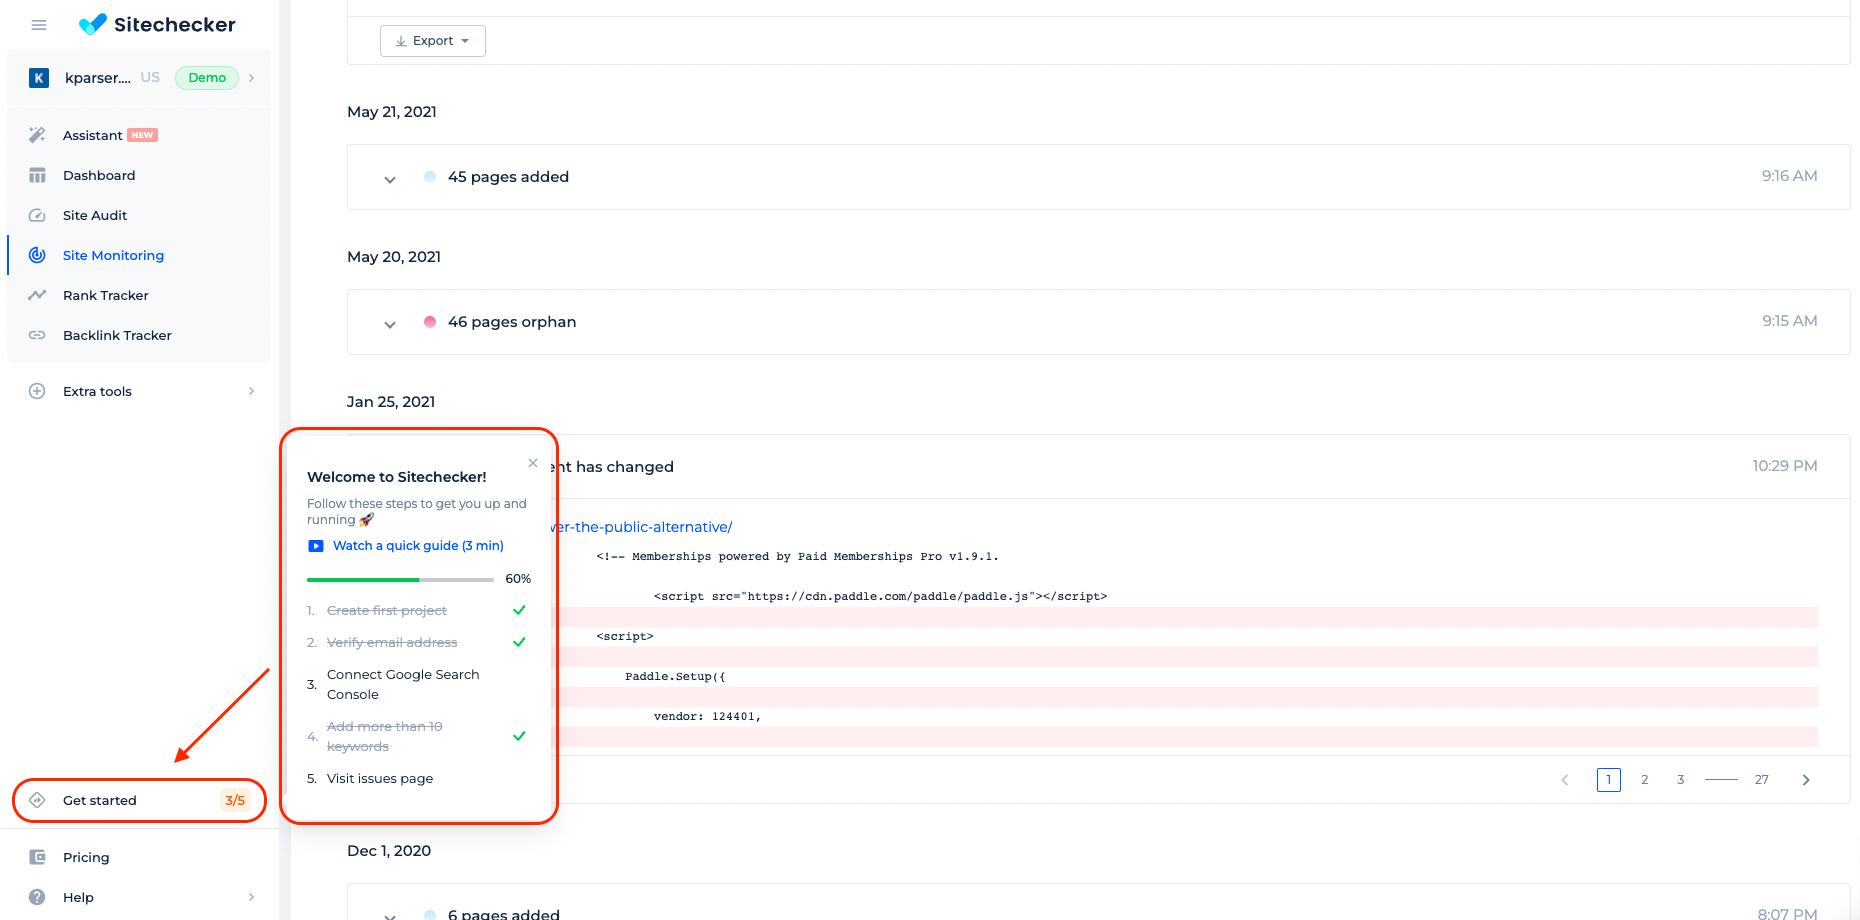Viewport: 1860px width, 920px height.
Task: Open Rank Tracker
Action: [105, 295]
